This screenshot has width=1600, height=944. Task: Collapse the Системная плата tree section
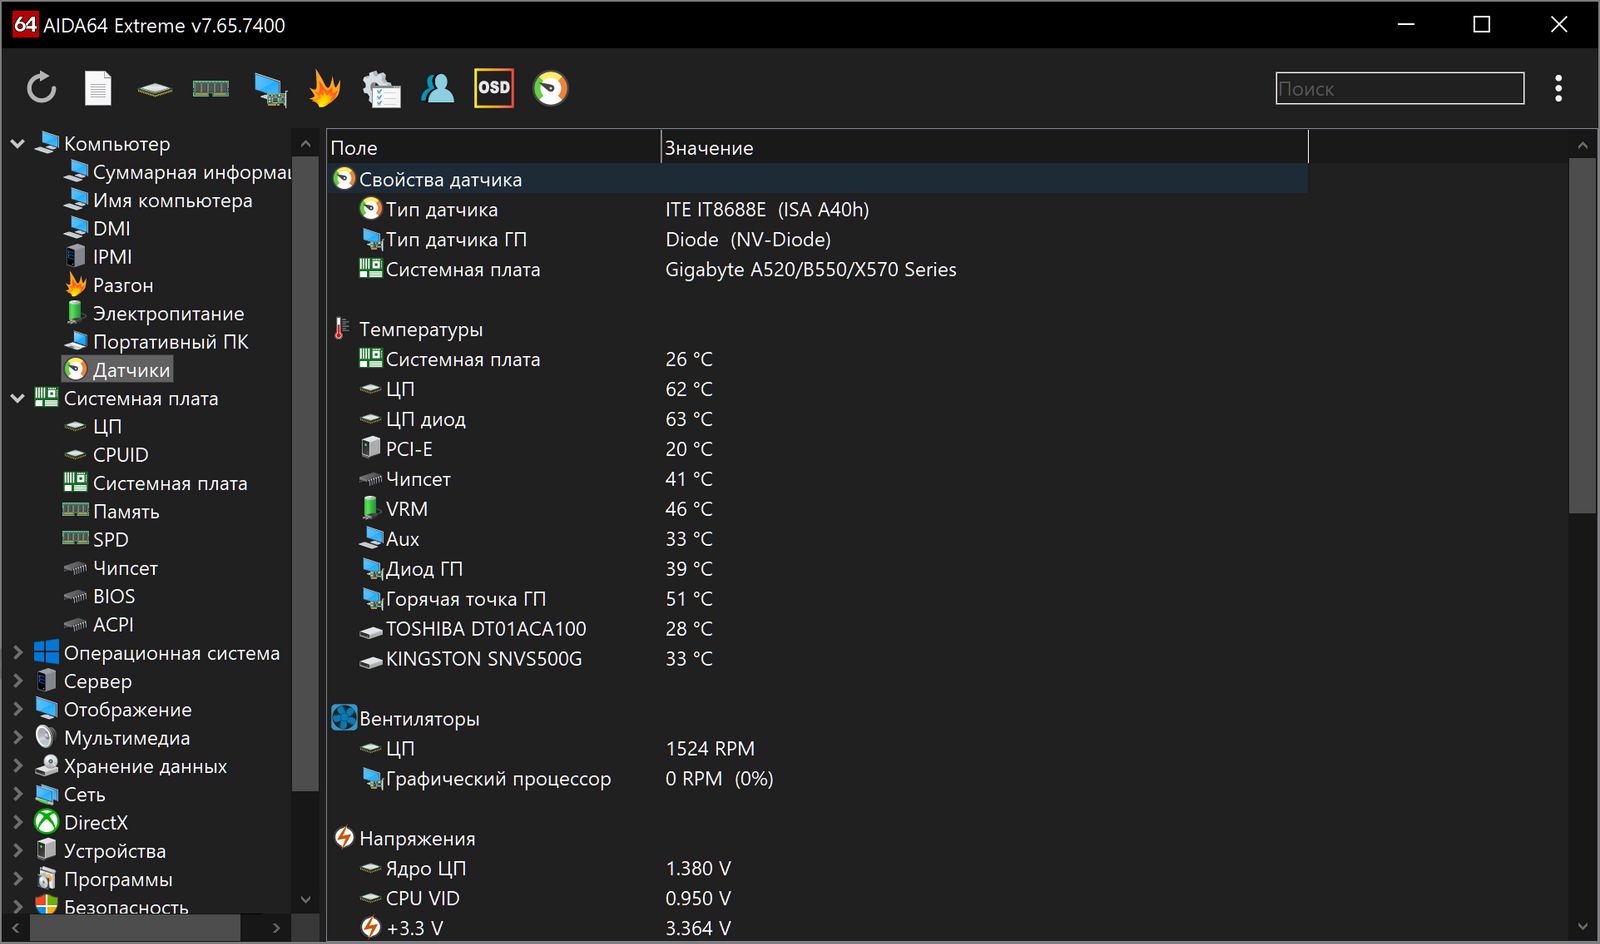point(17,399)
